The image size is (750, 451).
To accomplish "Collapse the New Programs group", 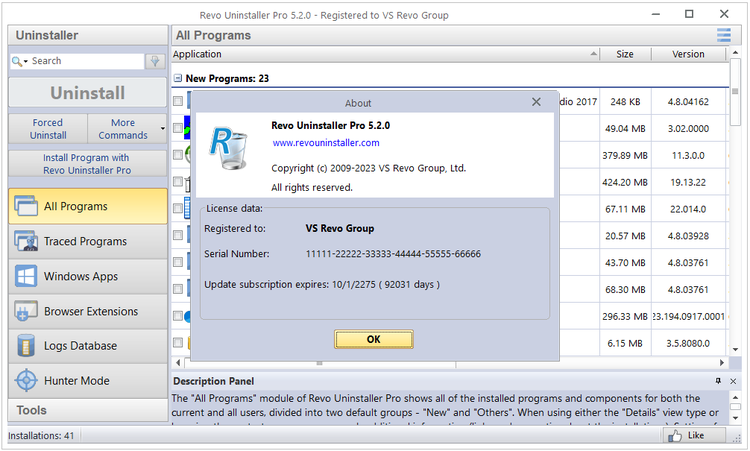I will tap(178, 78).
